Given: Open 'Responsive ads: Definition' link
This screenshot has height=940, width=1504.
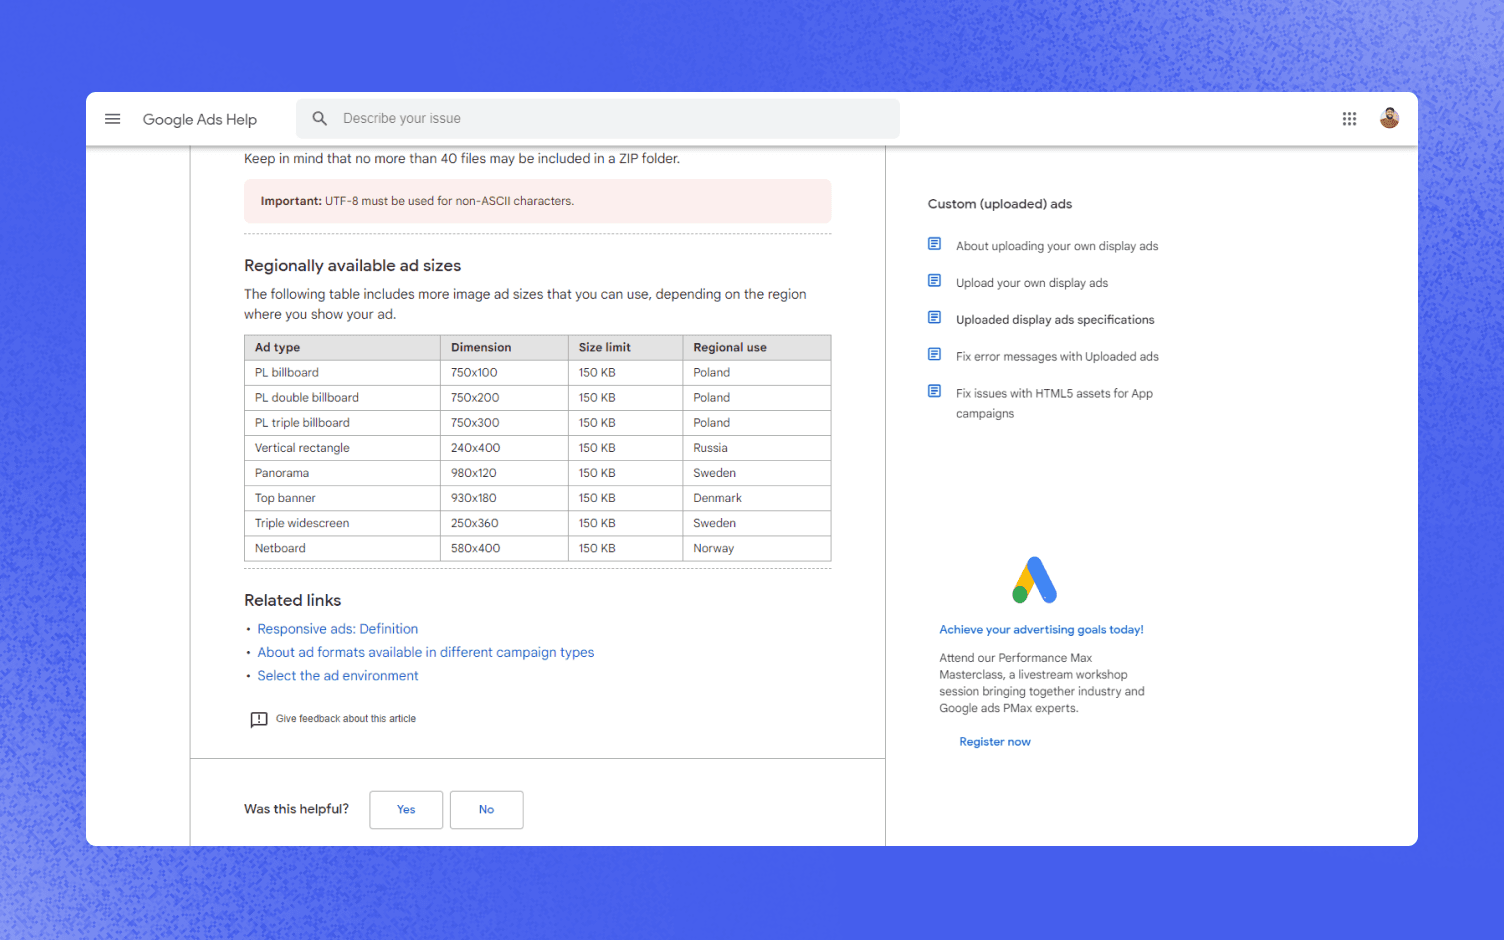Looking at the screenshot, I should pos(338,629).
